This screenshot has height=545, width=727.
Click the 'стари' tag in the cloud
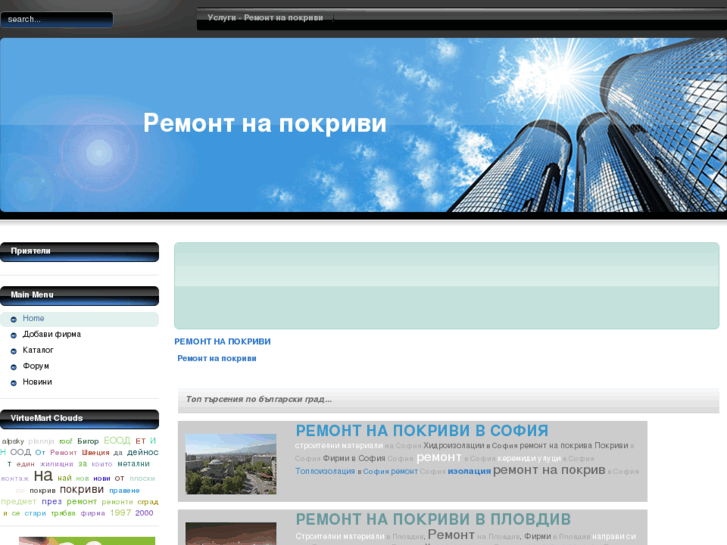point(35,513)
